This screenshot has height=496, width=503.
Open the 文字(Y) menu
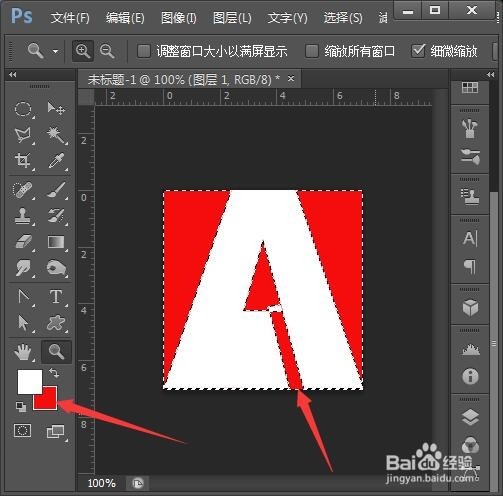click(x=287, y=18)
